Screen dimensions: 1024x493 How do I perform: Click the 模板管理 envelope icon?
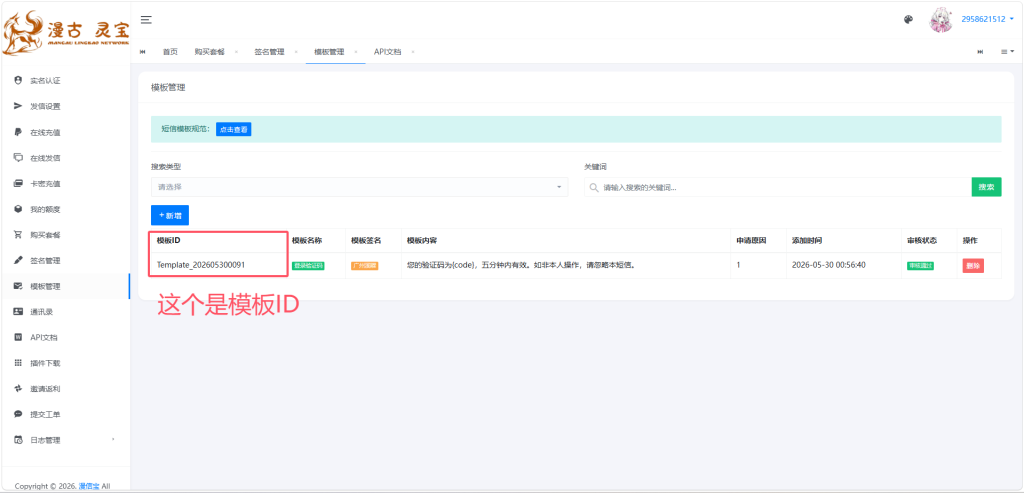18,286
